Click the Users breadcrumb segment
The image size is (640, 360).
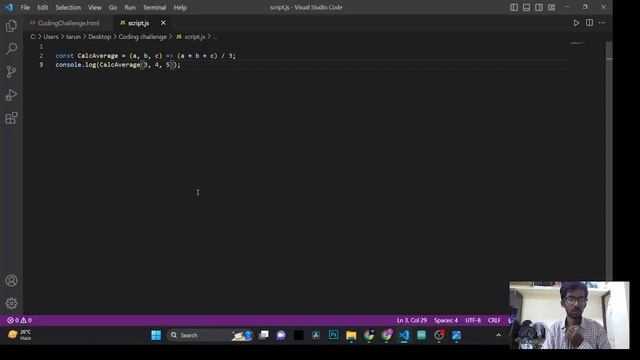click(x=51, y=37)
